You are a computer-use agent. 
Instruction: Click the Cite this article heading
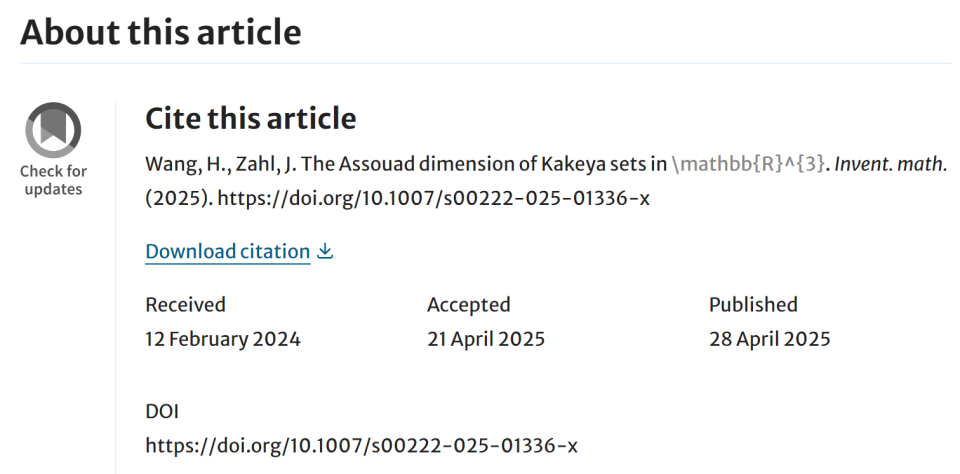(250, 118)
